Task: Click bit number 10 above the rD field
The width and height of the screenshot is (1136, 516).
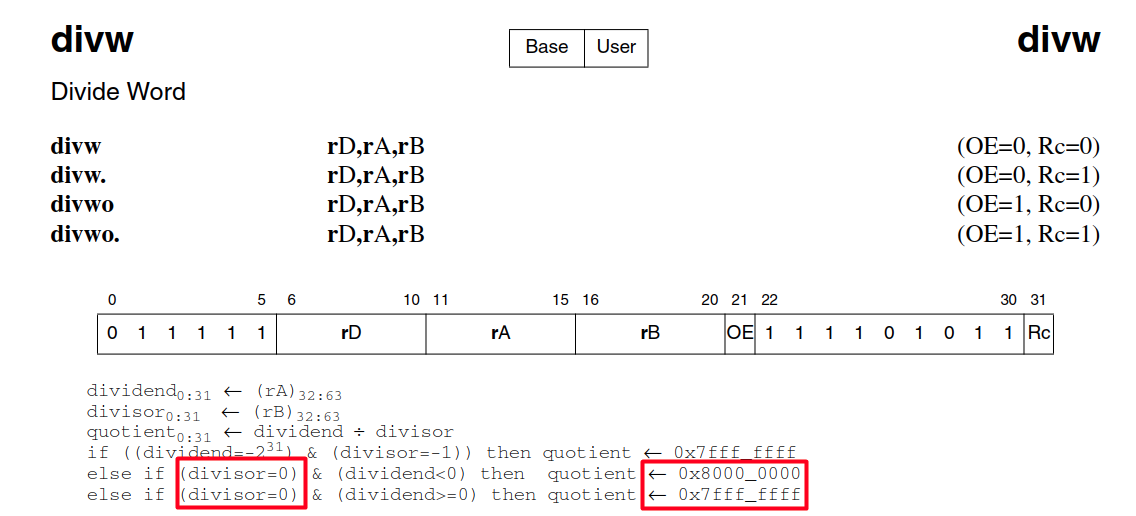Action: pos(412,300)
